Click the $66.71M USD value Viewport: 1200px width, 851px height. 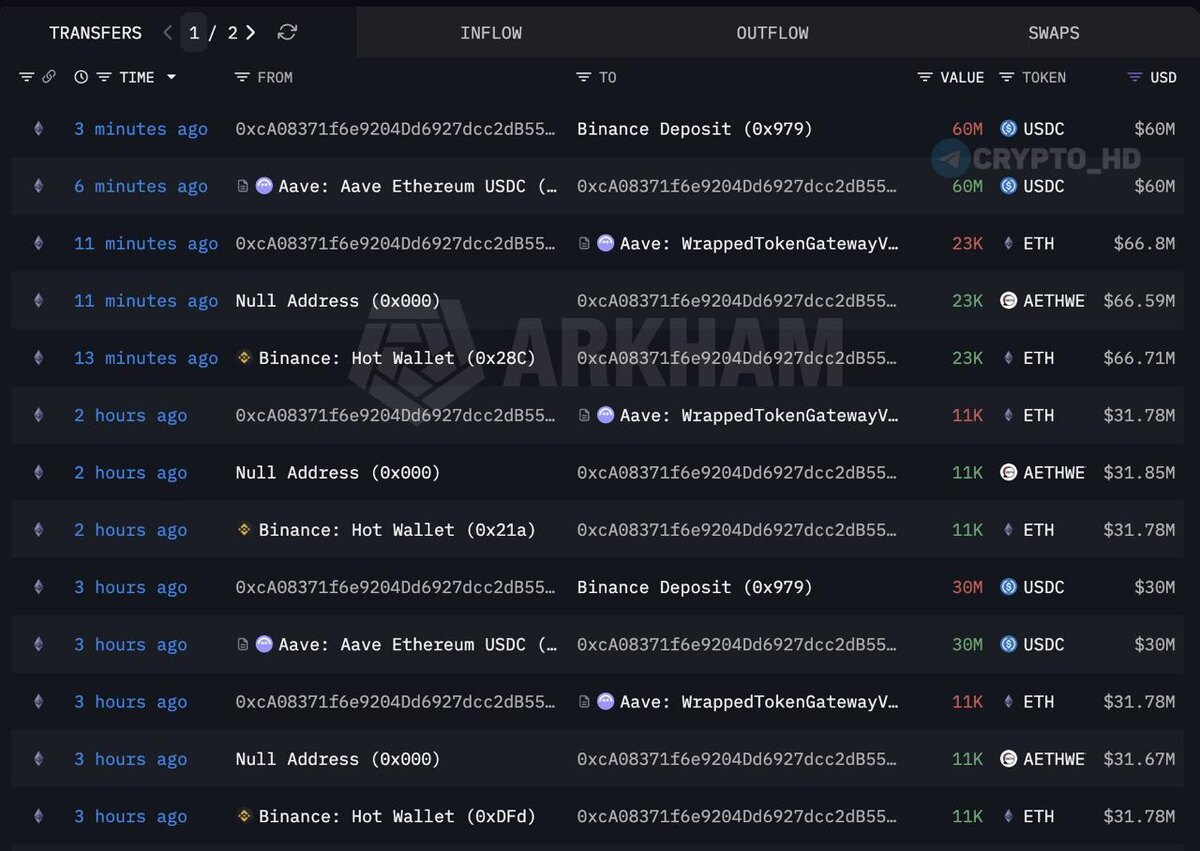click(x=1139, y=358)
